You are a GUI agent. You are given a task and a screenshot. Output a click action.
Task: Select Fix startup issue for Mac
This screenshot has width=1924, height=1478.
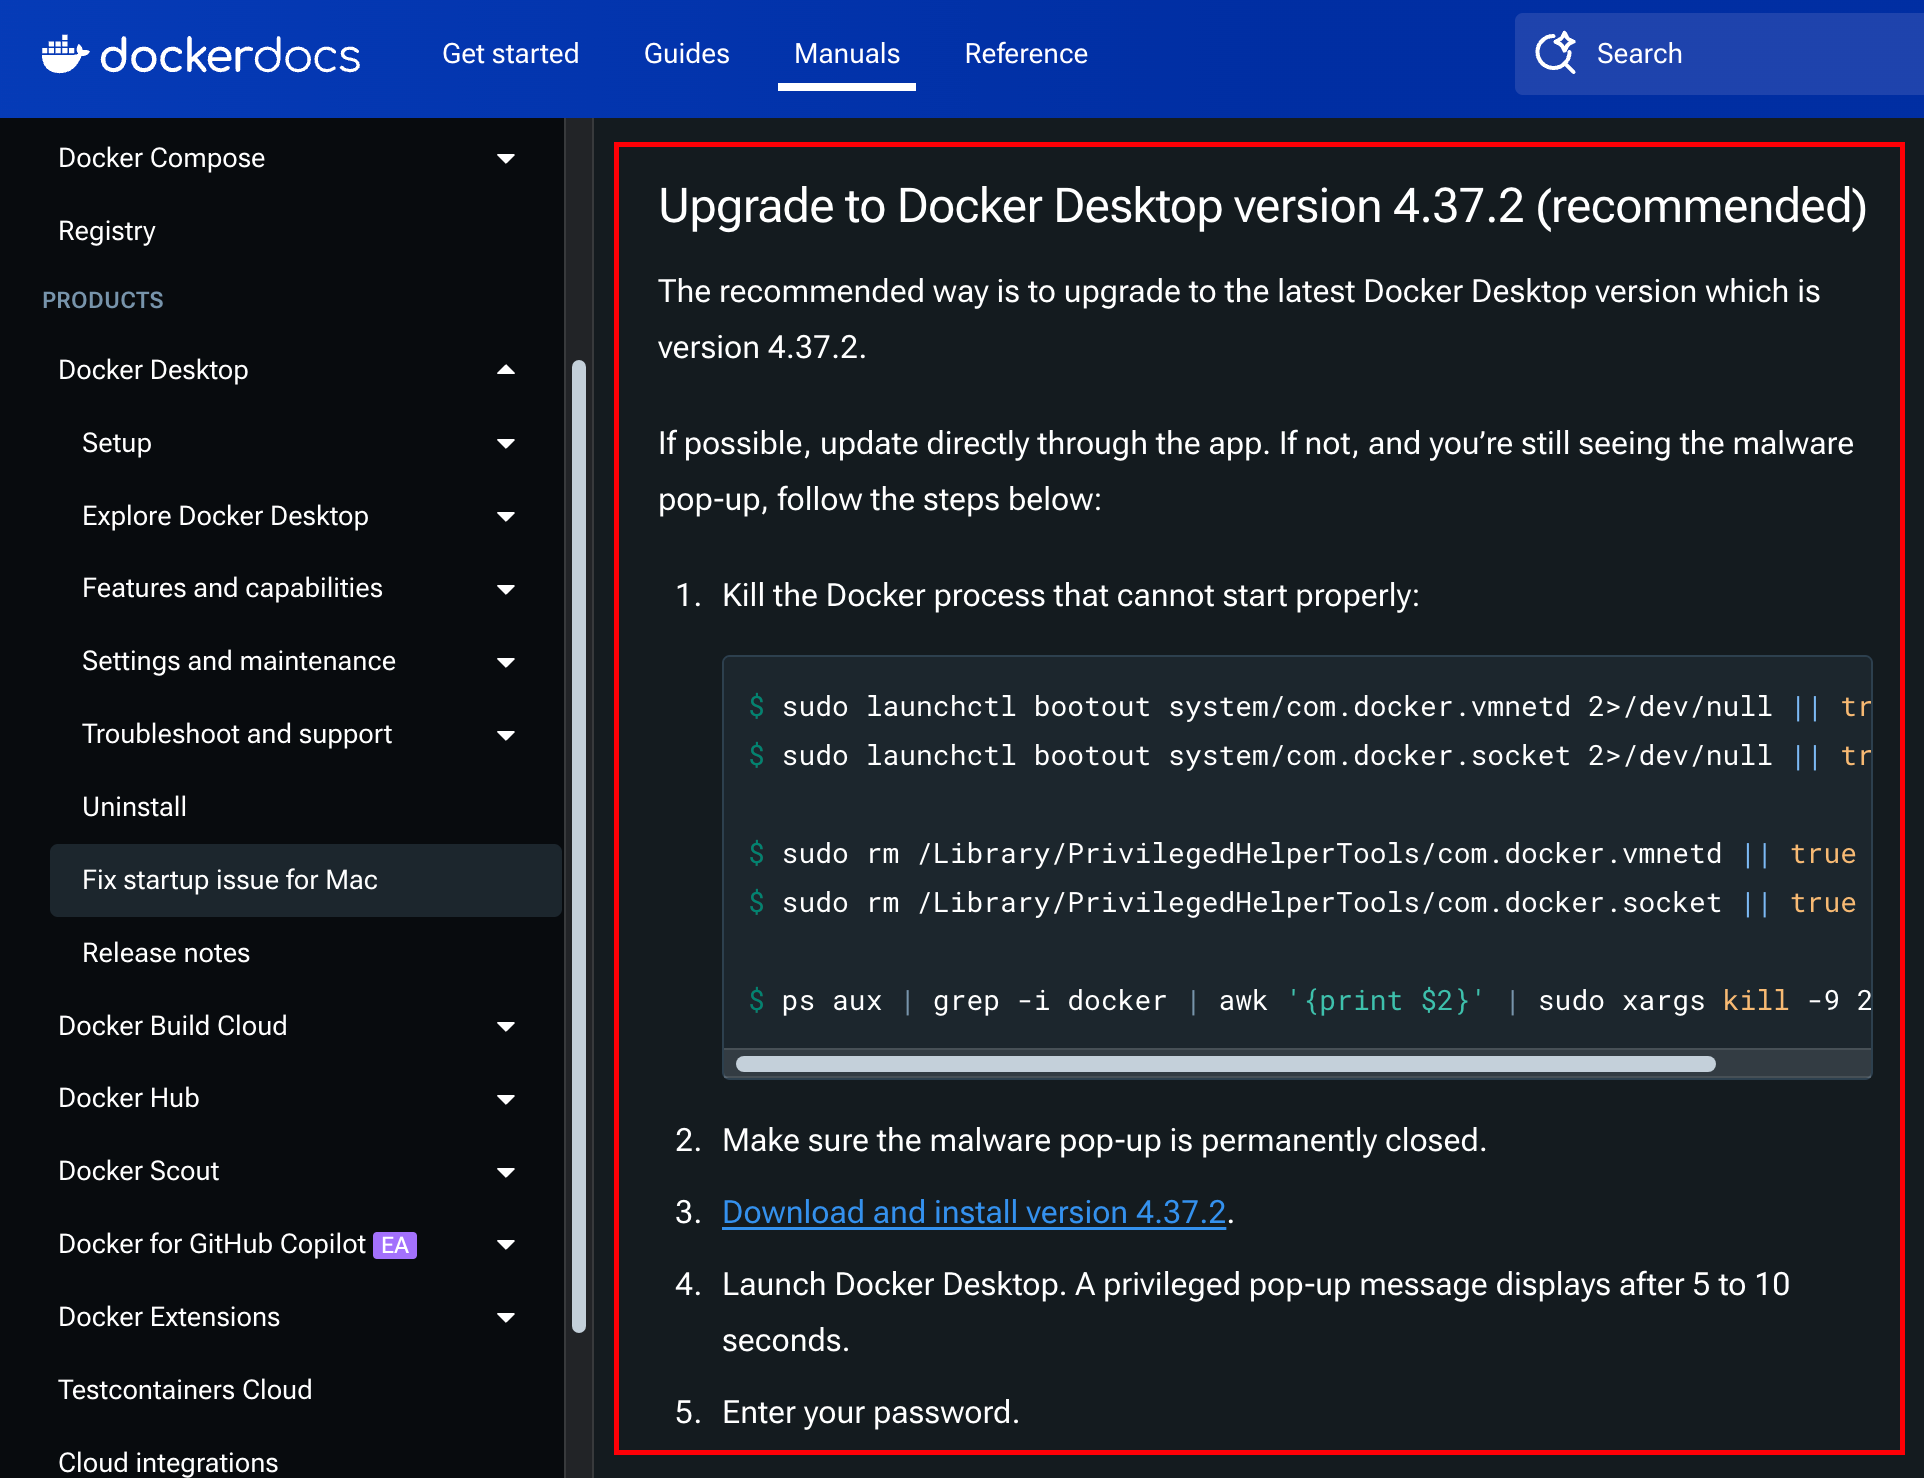click(305, 880)
